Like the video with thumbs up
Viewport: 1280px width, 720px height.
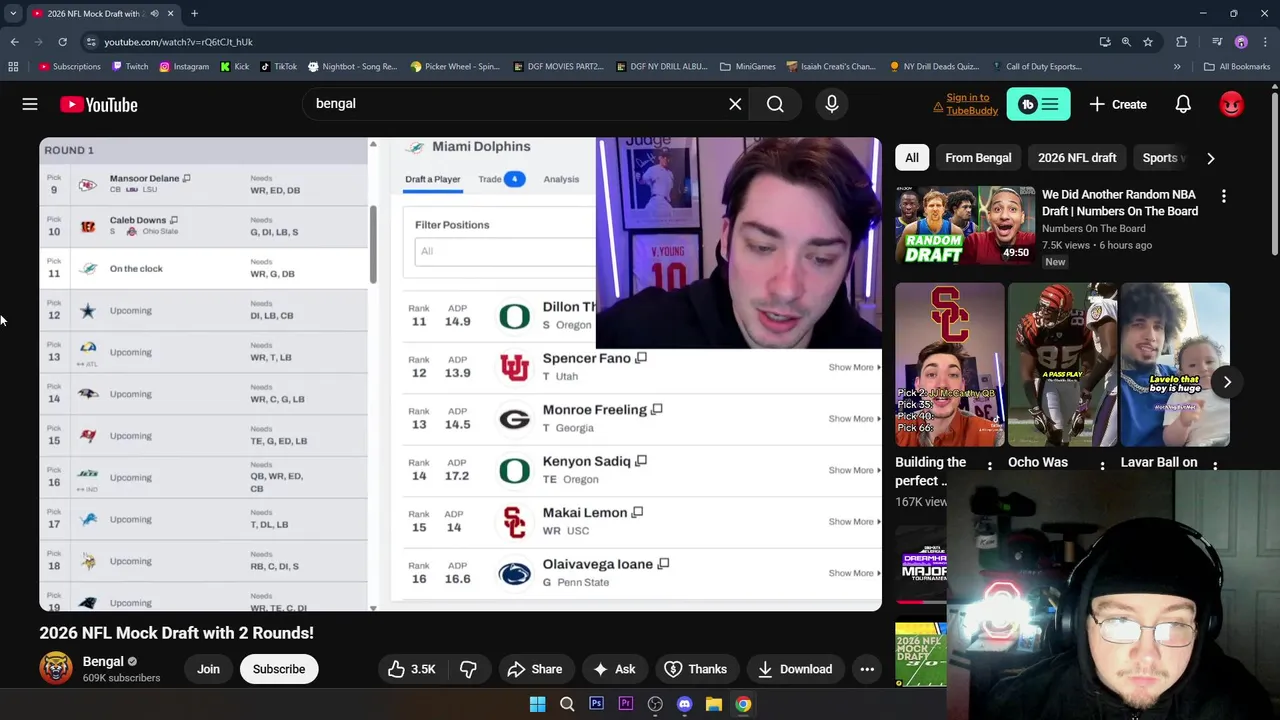click(x=412, y=669)
